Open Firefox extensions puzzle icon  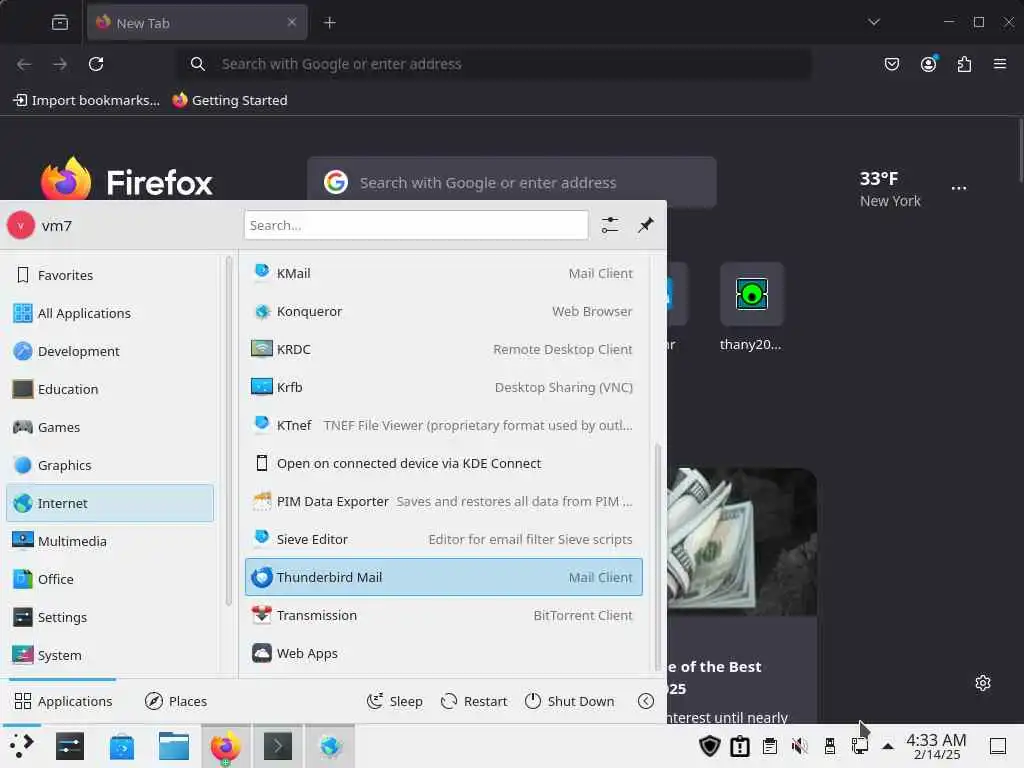(x=964, y=64)
